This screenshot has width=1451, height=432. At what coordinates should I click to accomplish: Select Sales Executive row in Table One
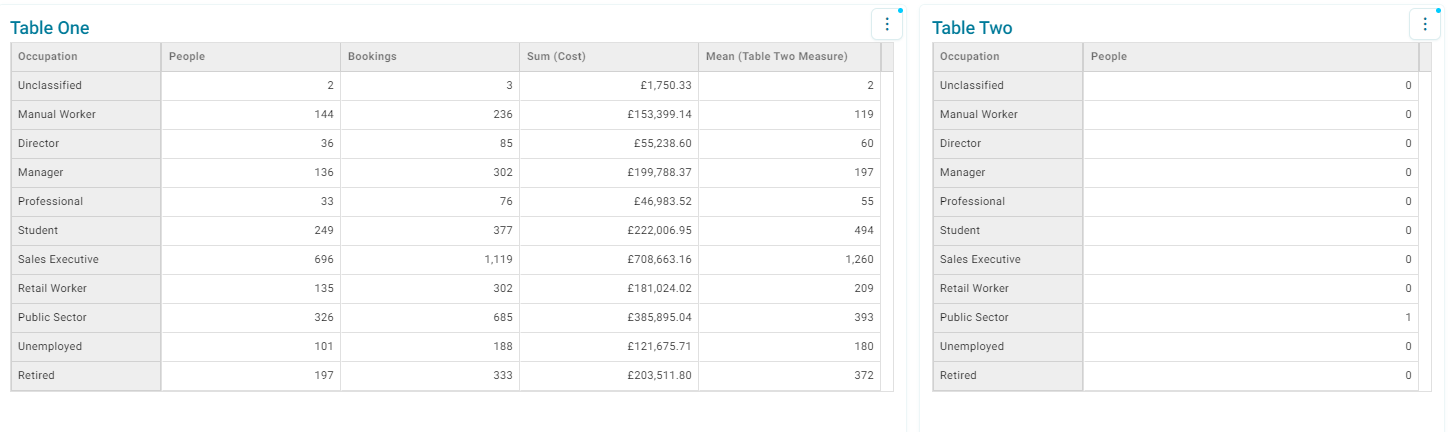446,260
